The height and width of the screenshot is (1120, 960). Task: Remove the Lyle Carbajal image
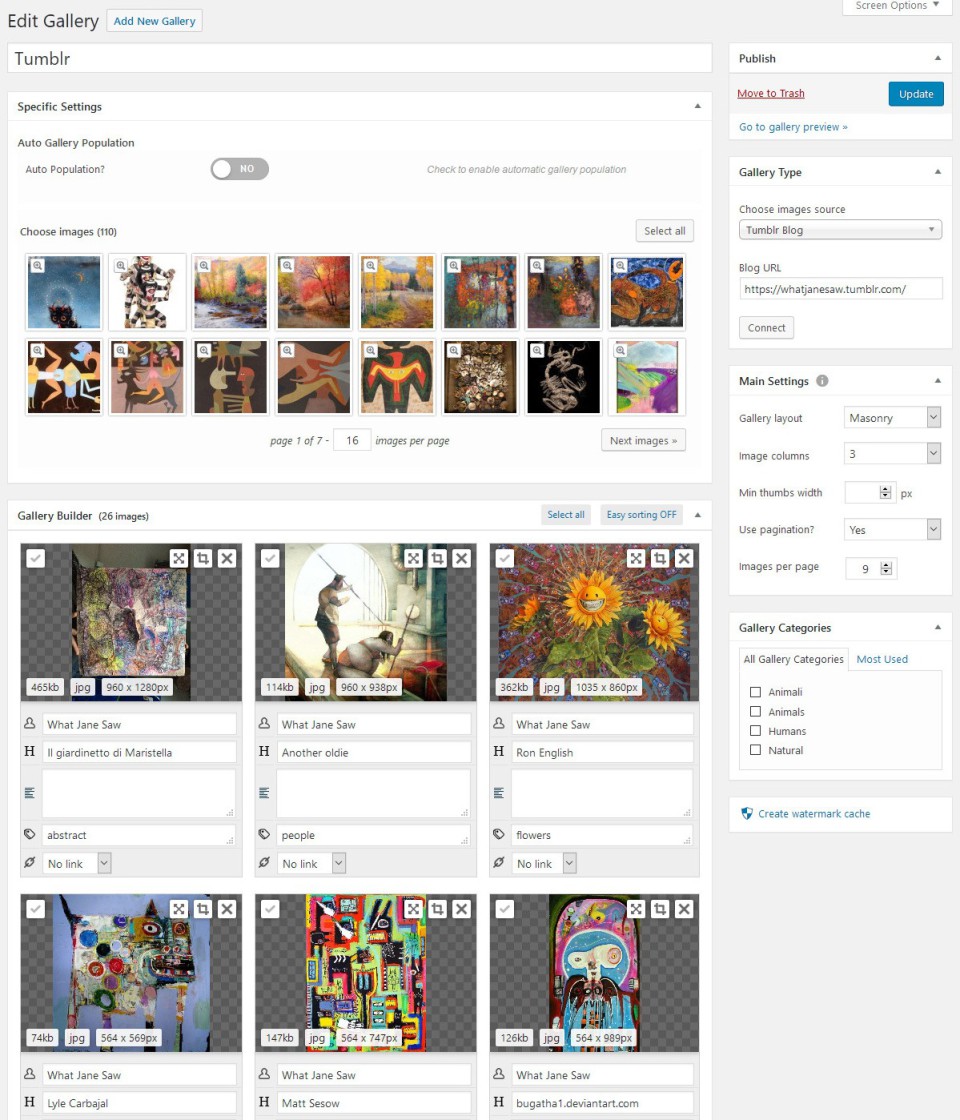[x=227, y=909]
